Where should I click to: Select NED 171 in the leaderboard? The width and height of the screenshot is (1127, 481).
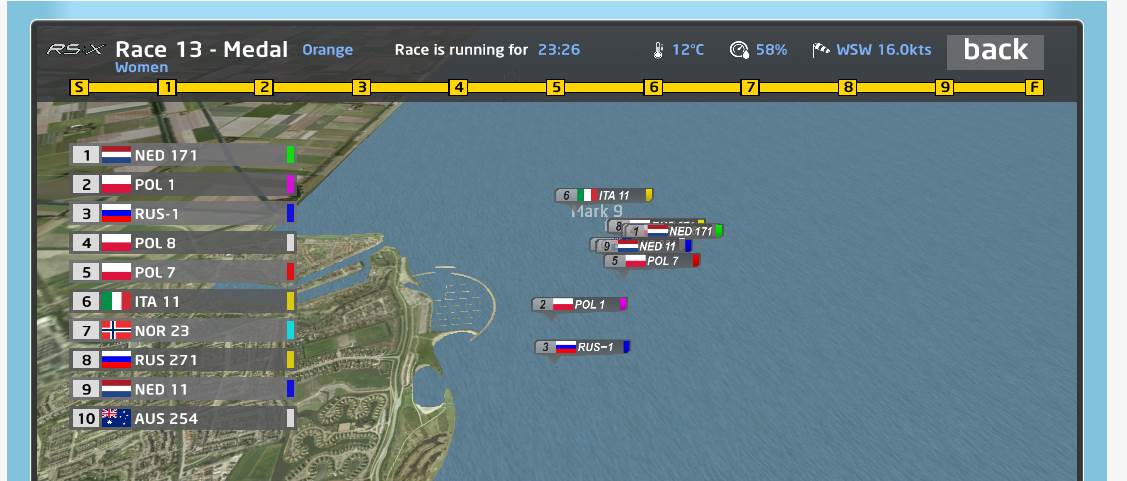(x=180, y=155)
